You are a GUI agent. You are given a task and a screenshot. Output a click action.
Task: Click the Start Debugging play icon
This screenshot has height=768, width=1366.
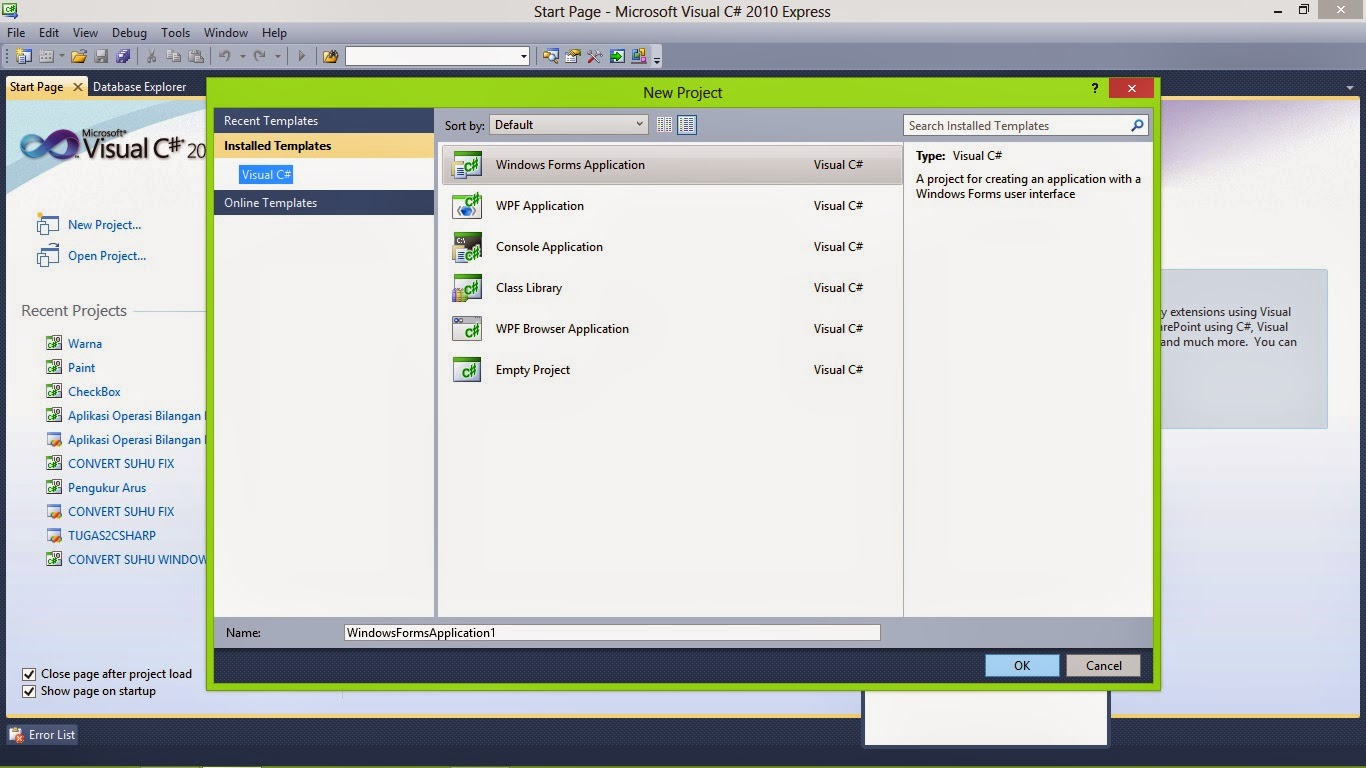(x=301, y=56)
